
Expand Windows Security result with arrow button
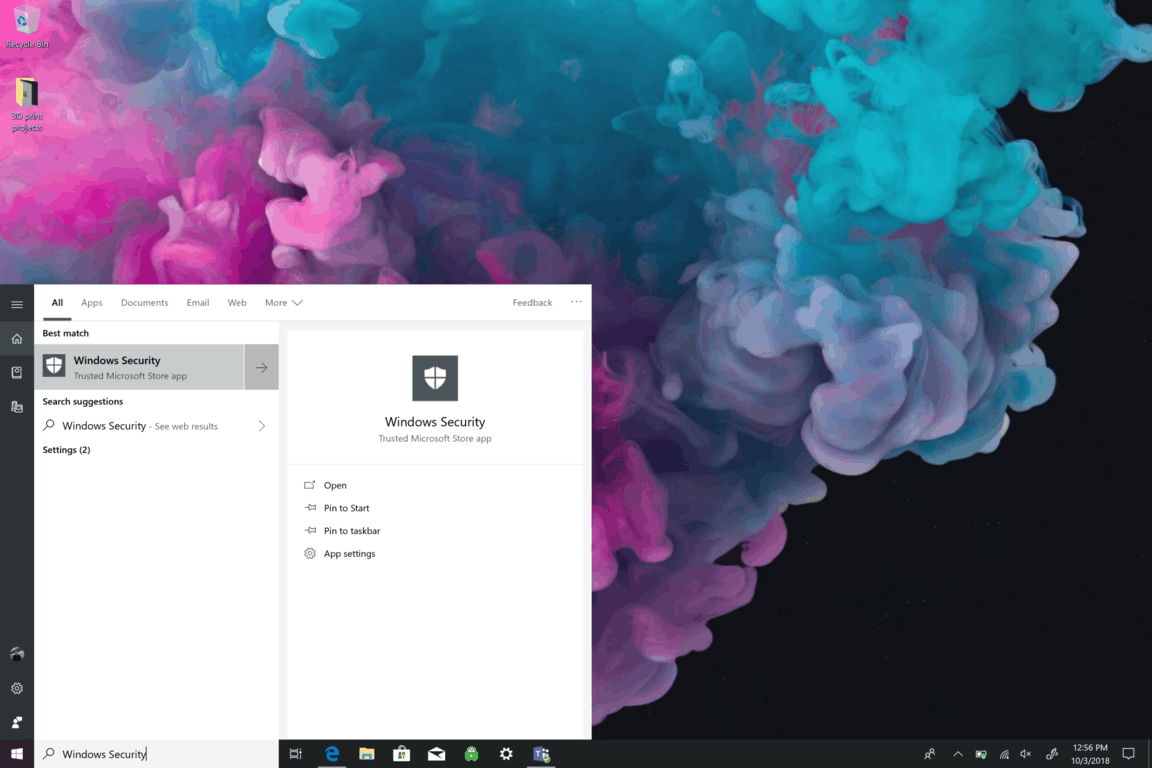261,367
